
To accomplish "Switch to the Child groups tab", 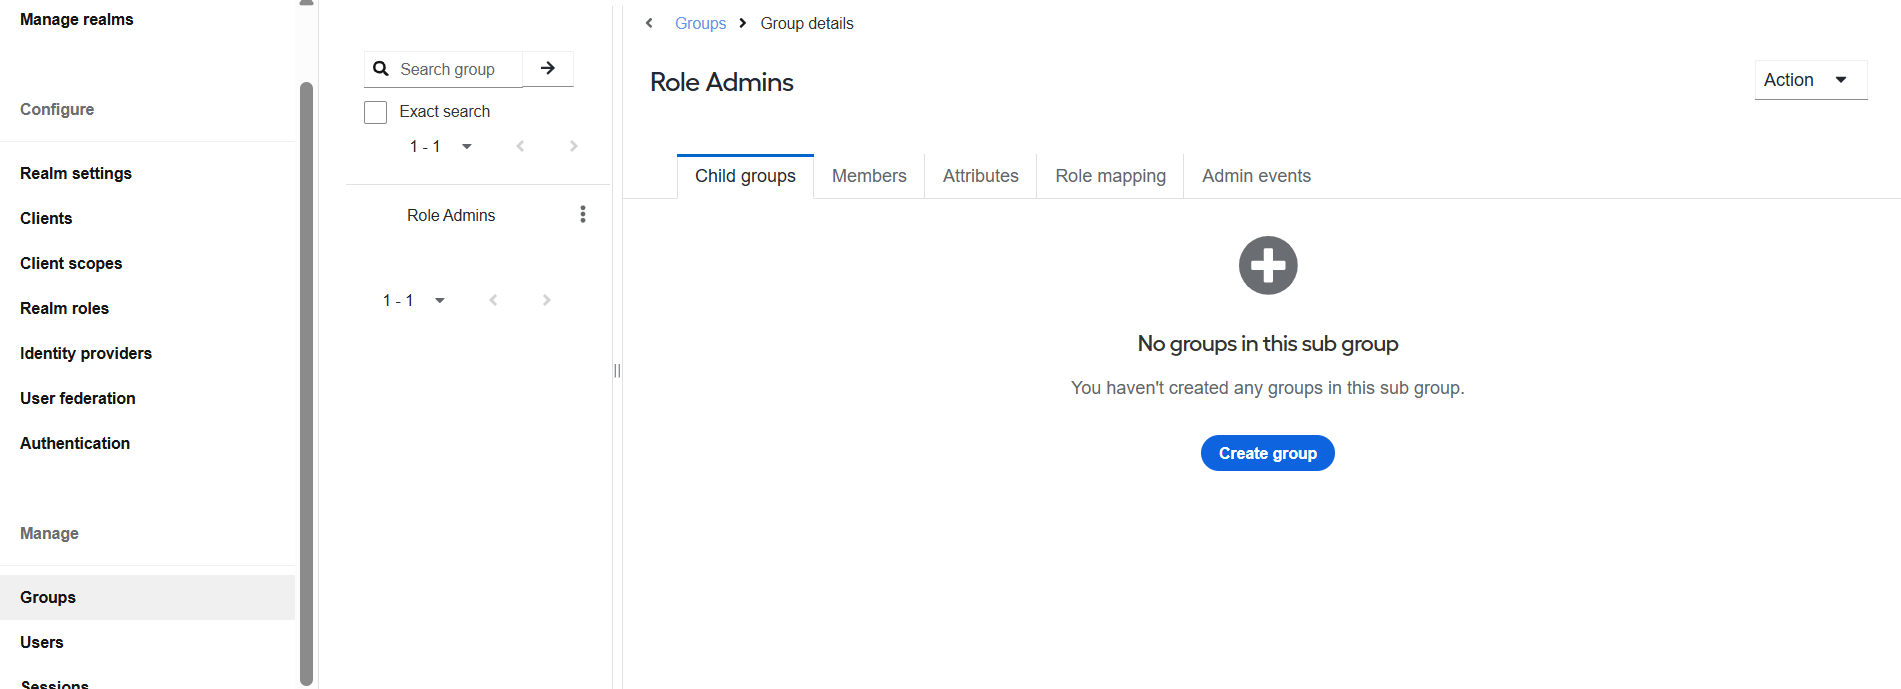I will [x=745, y=176].
